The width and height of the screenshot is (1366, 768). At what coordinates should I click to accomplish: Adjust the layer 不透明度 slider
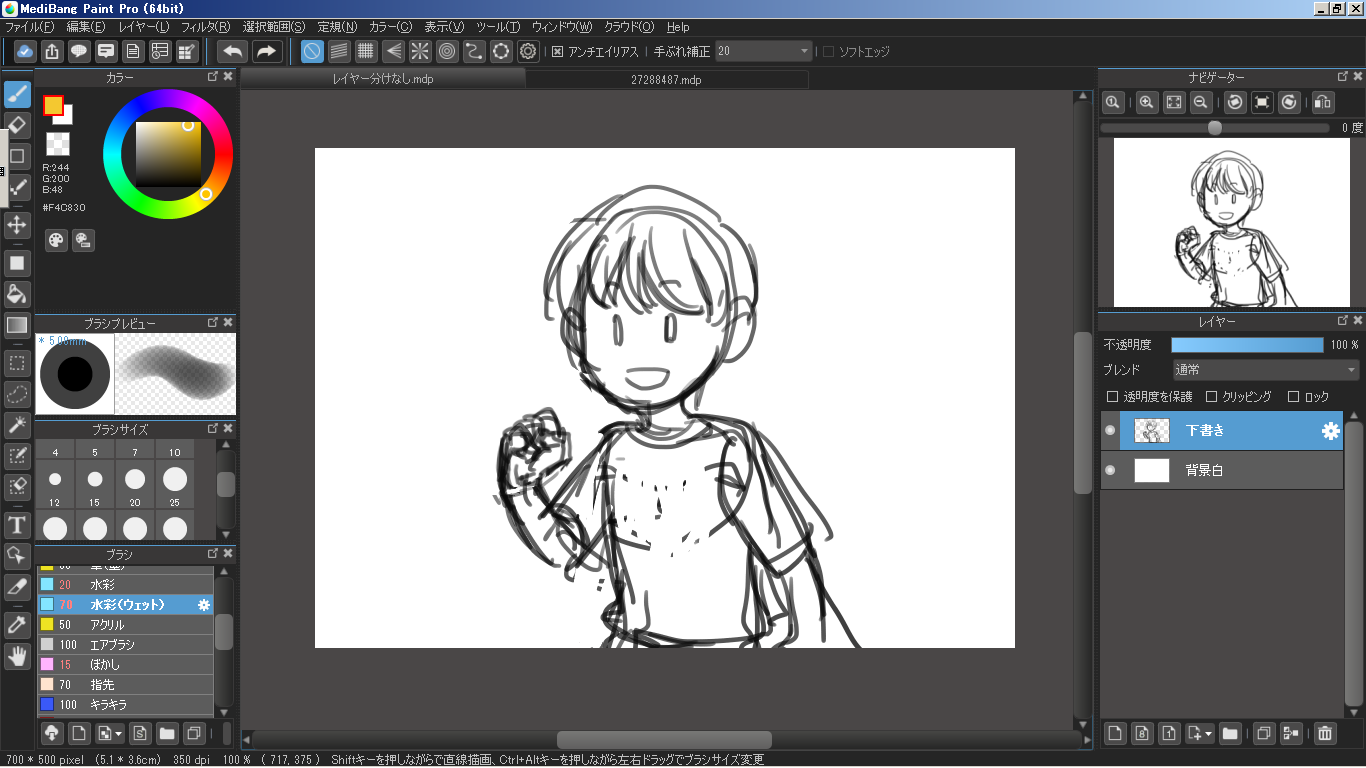point(1247,345)
